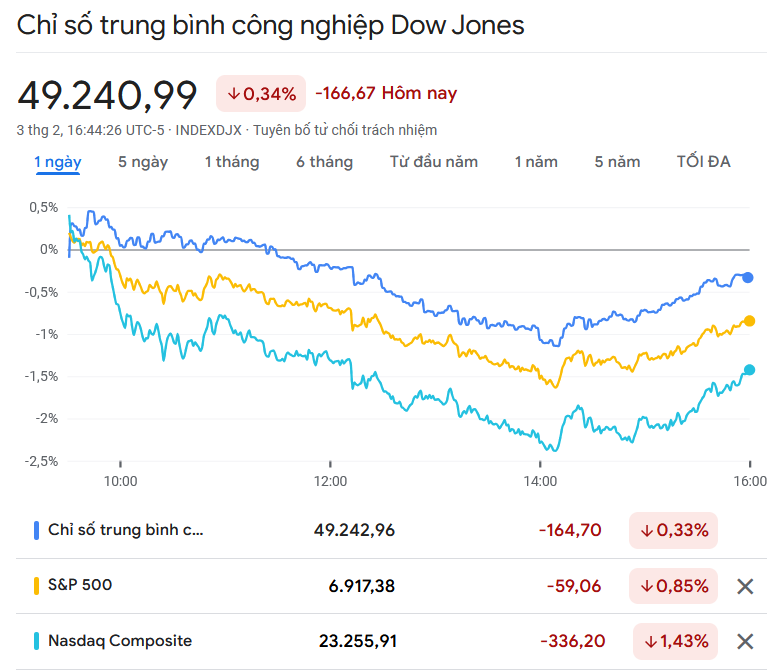Click the teal Nasdaq endpoint dot
The image size is (767, 672).
(749, 370)
